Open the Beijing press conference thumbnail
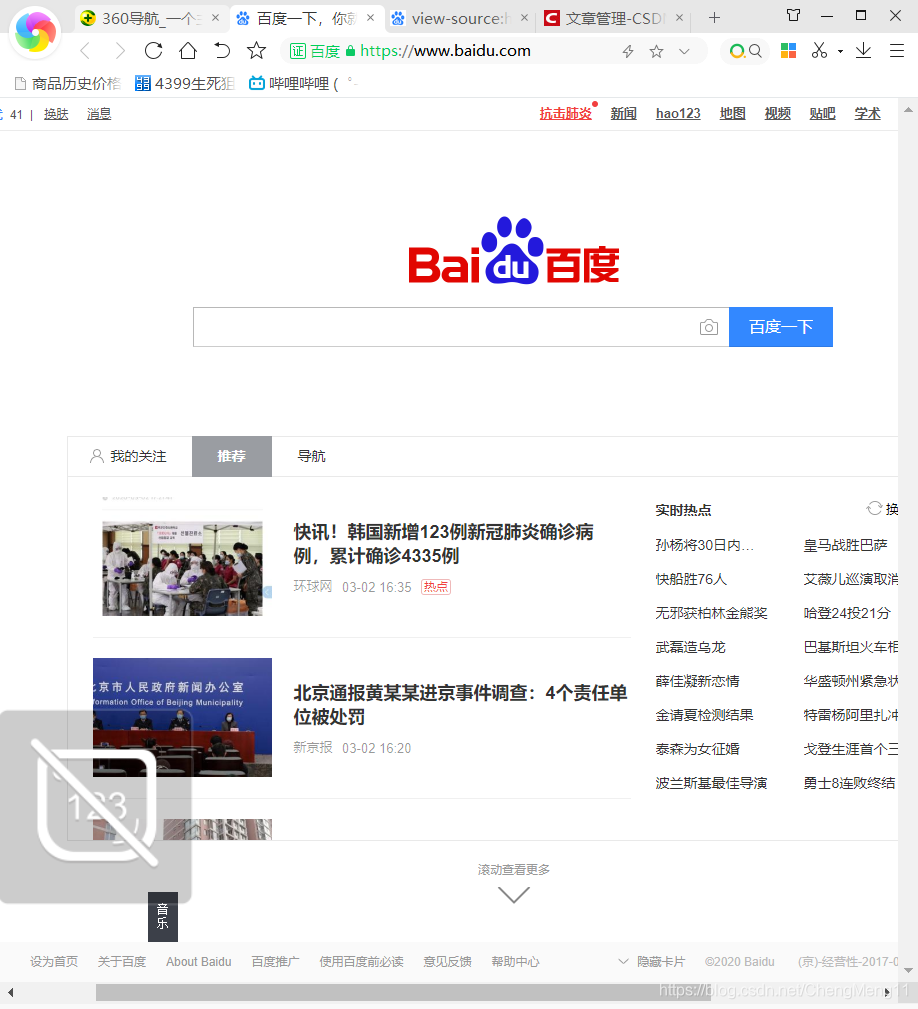 pos(182,717)
